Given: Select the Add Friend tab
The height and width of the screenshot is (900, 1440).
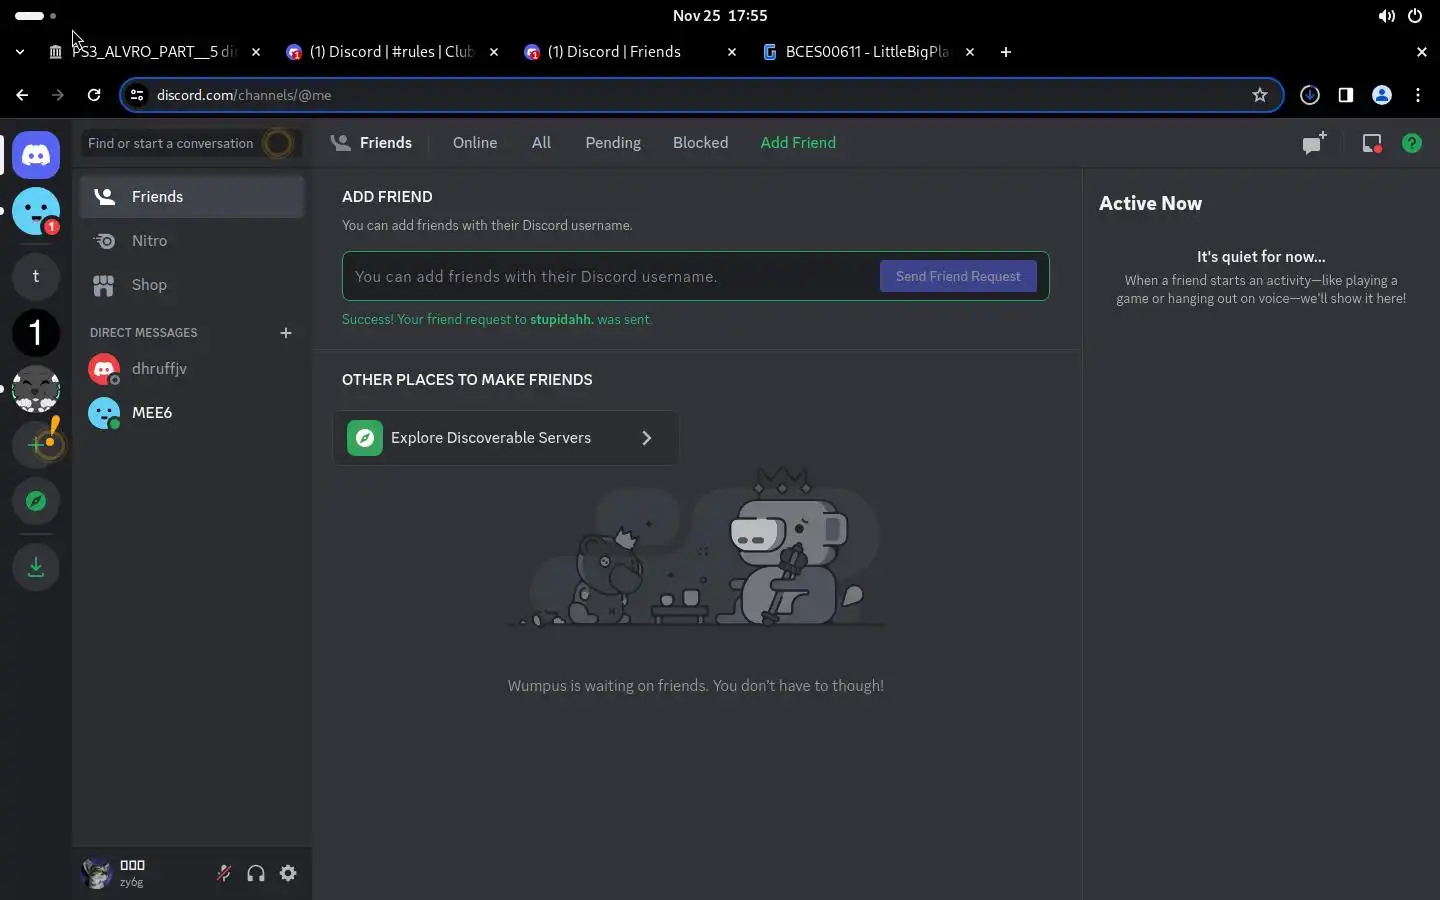Looking at the screenshot, I should [798, 143].
